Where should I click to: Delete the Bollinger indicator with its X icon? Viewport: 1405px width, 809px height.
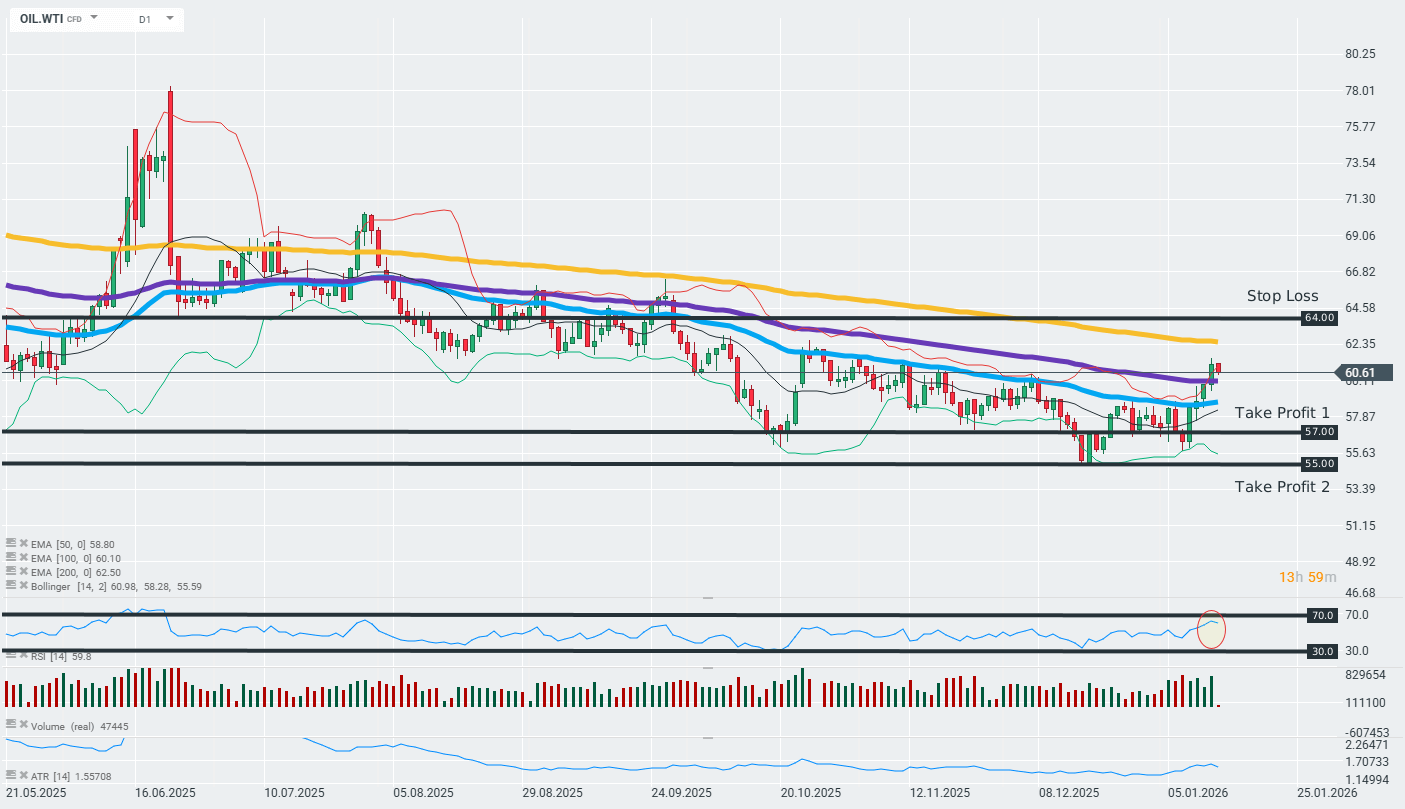pyautogui.click(x=24, y=585)
